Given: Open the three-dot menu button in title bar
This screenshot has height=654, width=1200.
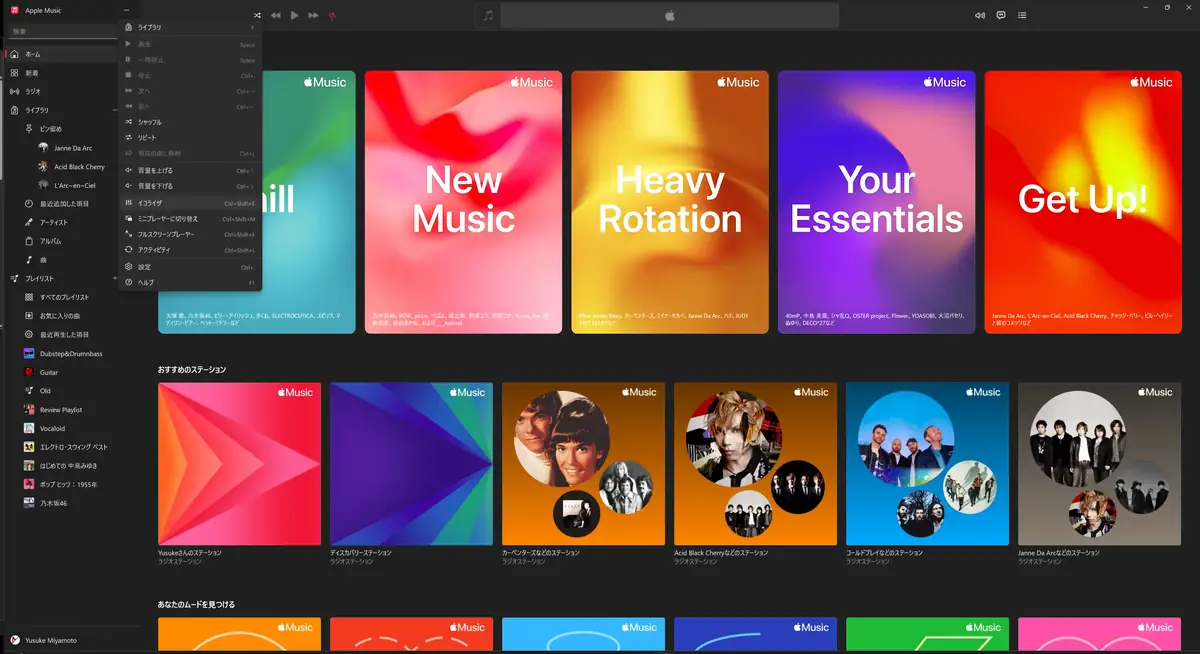Looking at the screenshot, I should (125, 9).
